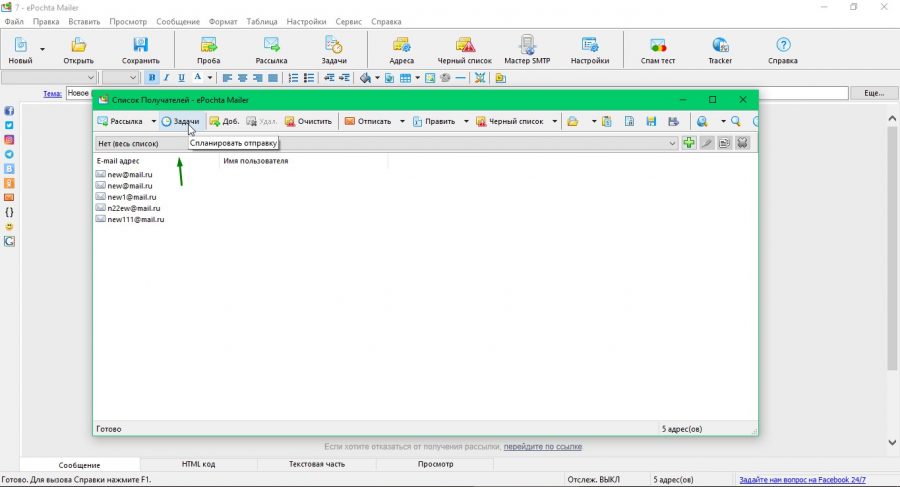Click the Twitter icon in the sidebar
This screenshot has width=900, height=487.
9,125
